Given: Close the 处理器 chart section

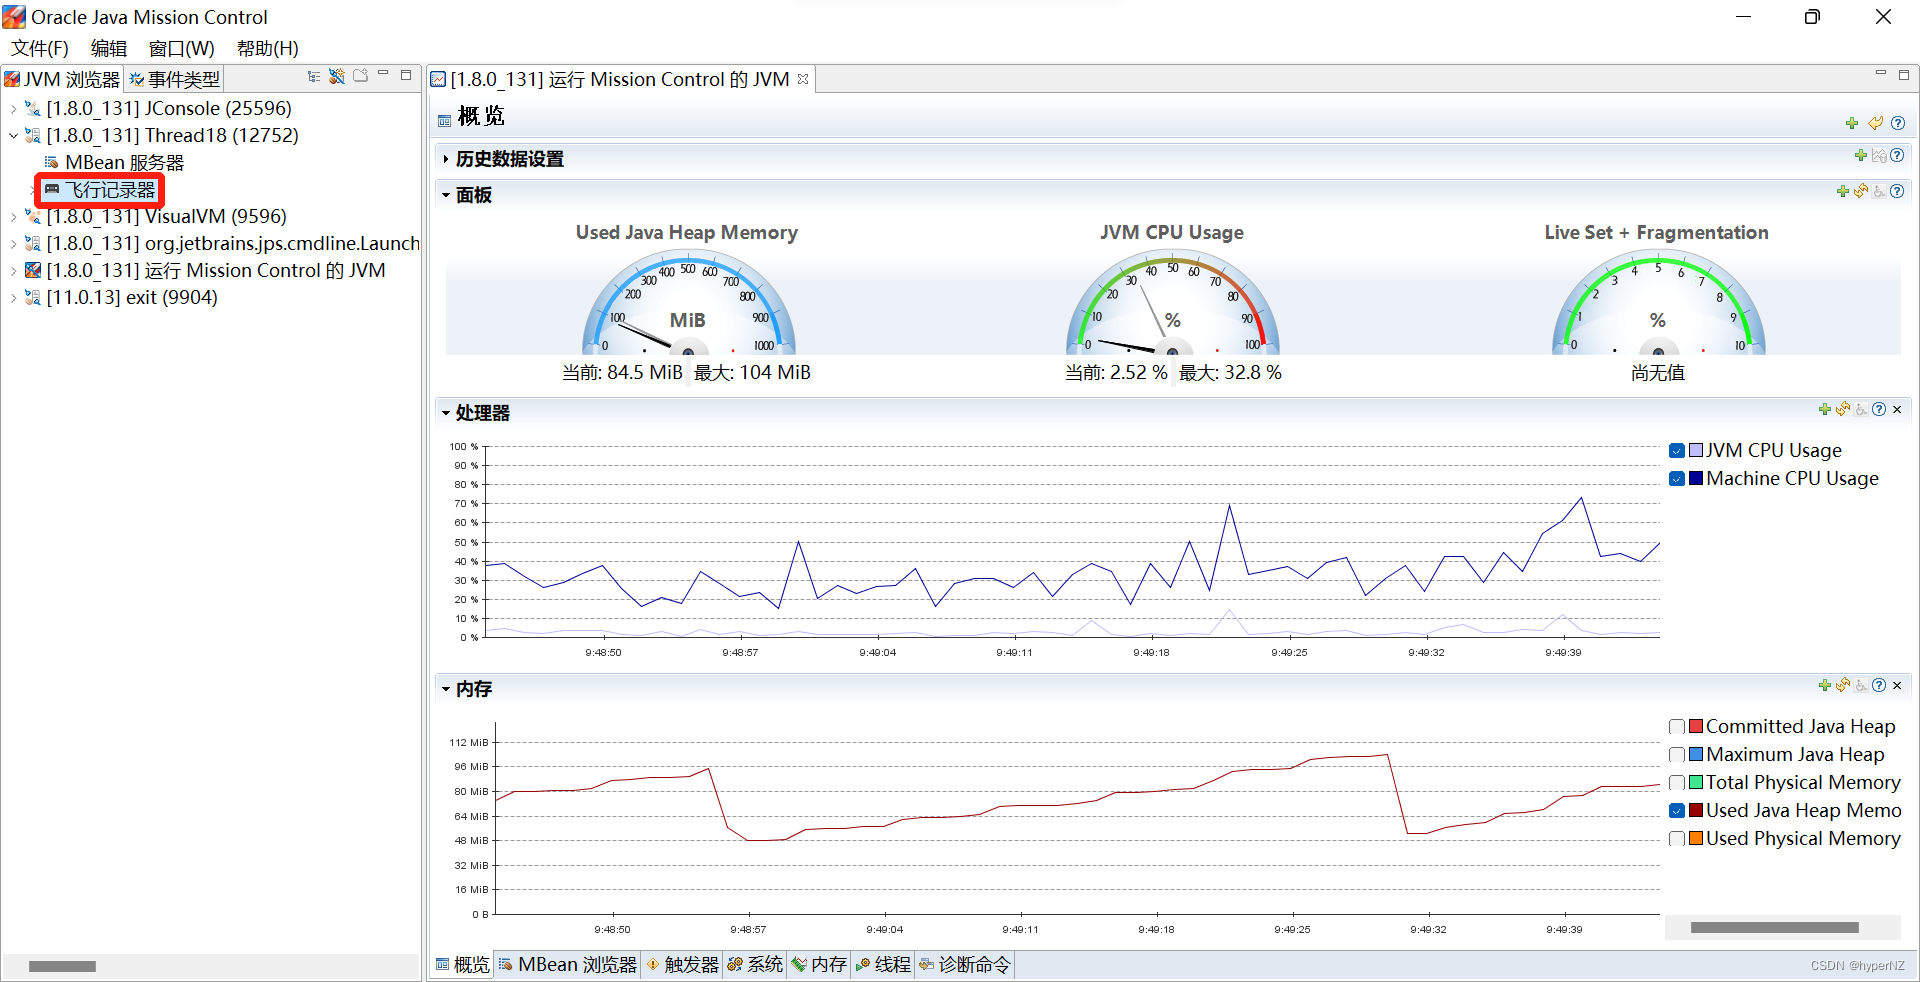Looking at the screenshot, I should [1897, 409].
